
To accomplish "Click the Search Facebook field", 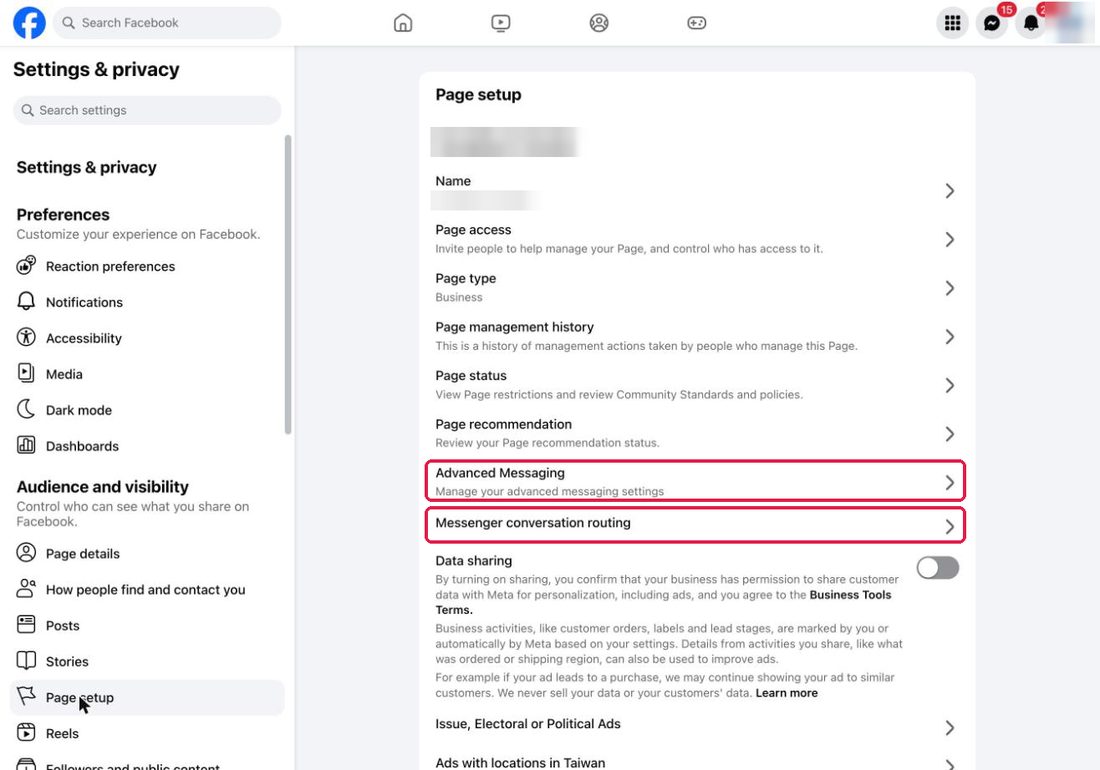I will click(x=167, y=22).
